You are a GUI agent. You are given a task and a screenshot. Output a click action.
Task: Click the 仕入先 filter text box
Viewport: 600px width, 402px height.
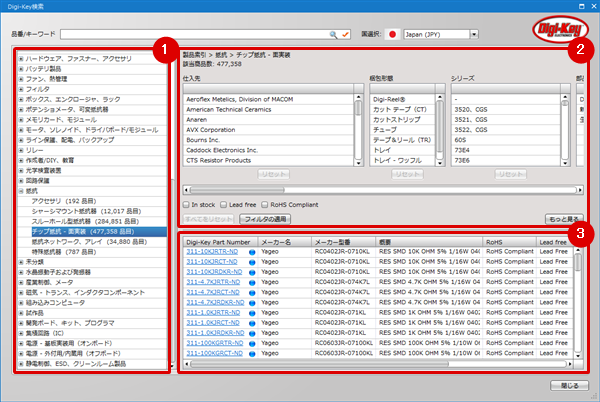coord(268,89)
